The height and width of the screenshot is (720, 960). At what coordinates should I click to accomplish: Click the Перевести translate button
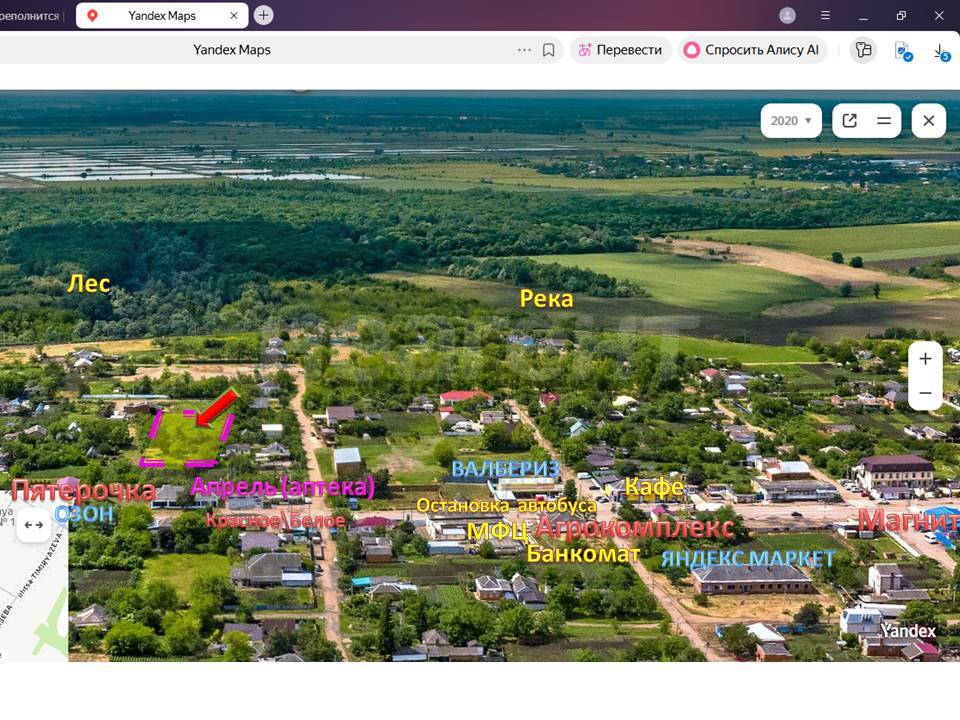click(621, 50)
